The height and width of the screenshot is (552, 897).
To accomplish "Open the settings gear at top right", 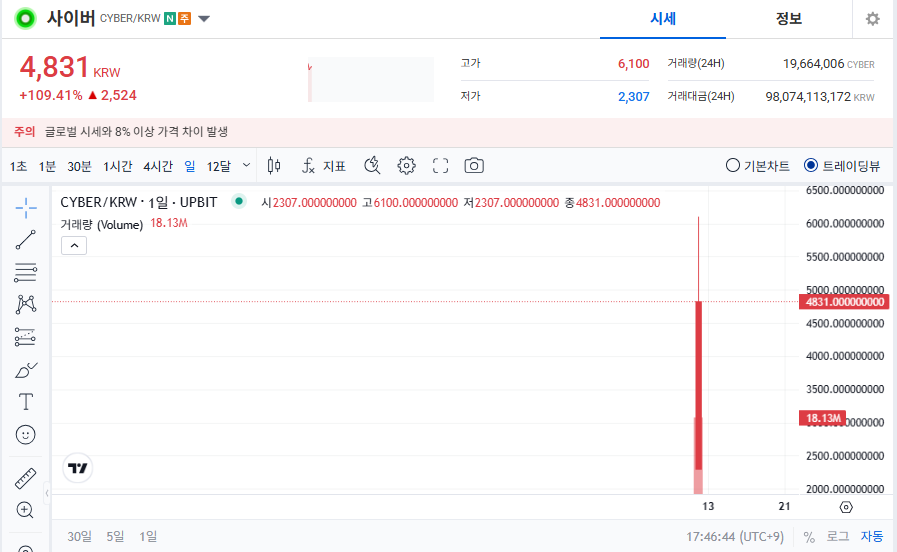I will coord(872,19).
